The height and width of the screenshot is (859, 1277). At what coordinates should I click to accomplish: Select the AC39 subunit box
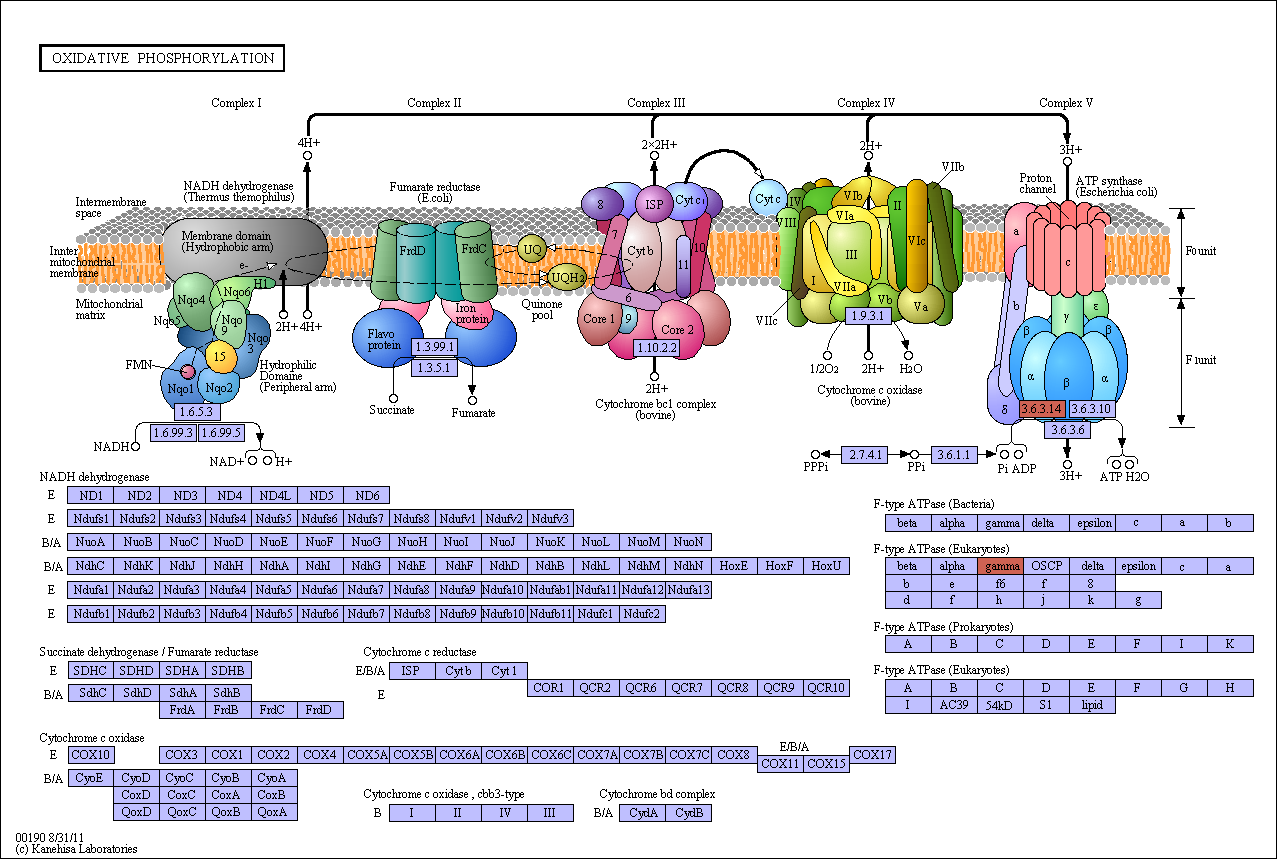pos(954,705)
